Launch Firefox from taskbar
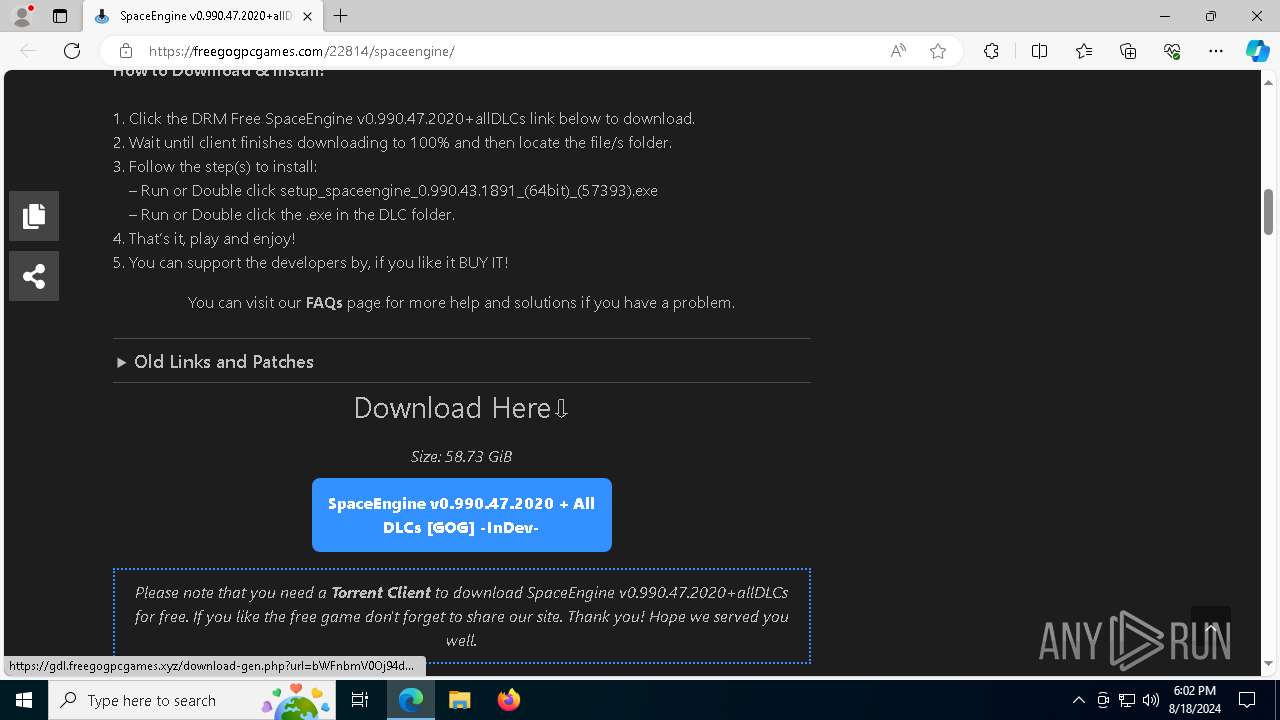The image size is (1280, 720). click(x=508, y=700)
